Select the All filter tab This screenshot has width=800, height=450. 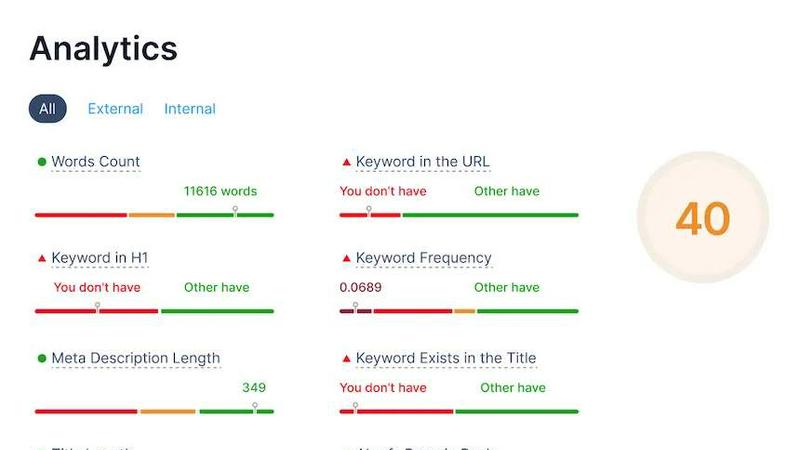(47, 109)
